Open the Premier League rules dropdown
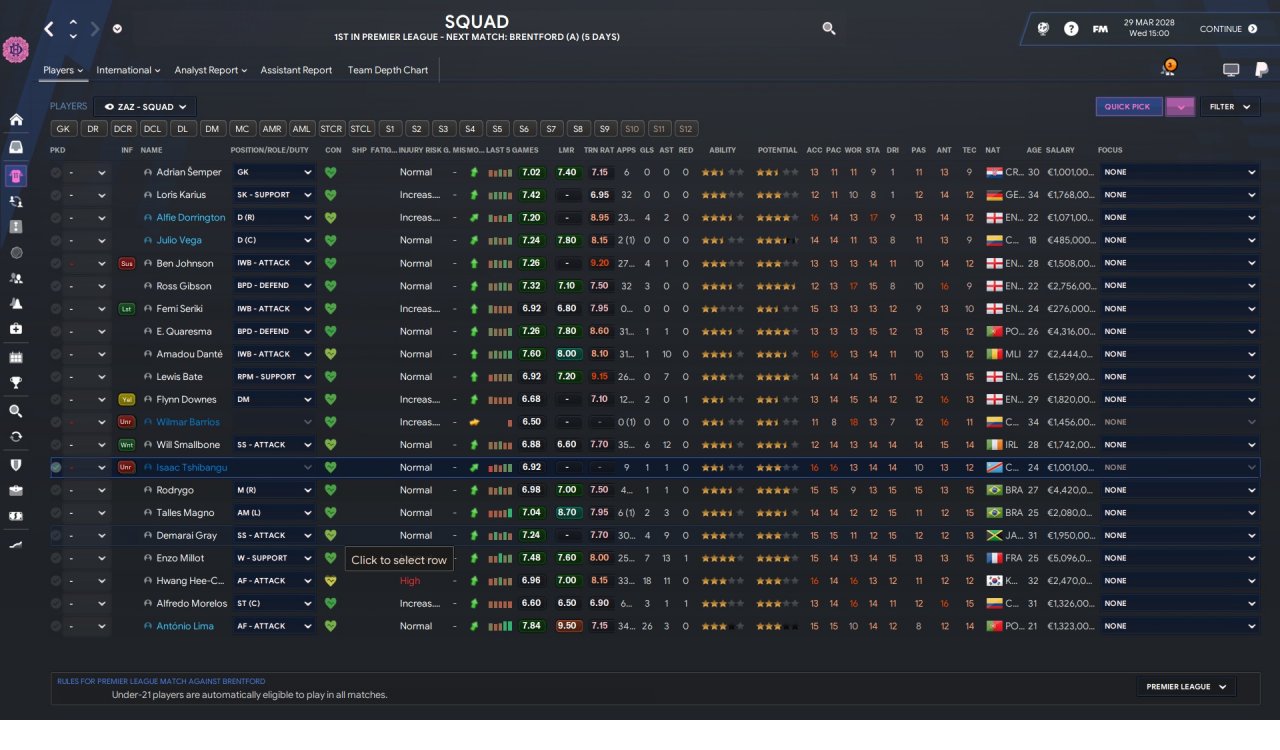Viewport: 1280px width, 750px height. point(1186,687)
